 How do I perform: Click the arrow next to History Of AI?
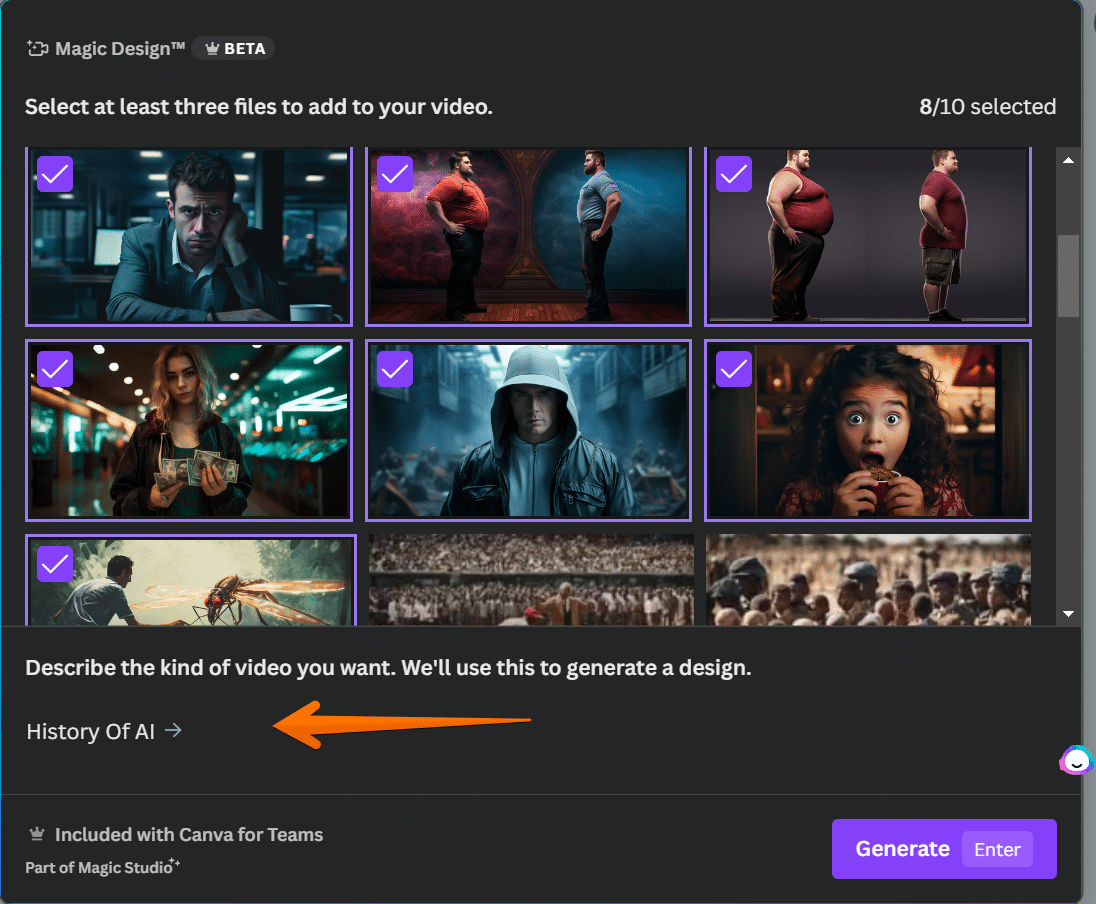(173, 731)
